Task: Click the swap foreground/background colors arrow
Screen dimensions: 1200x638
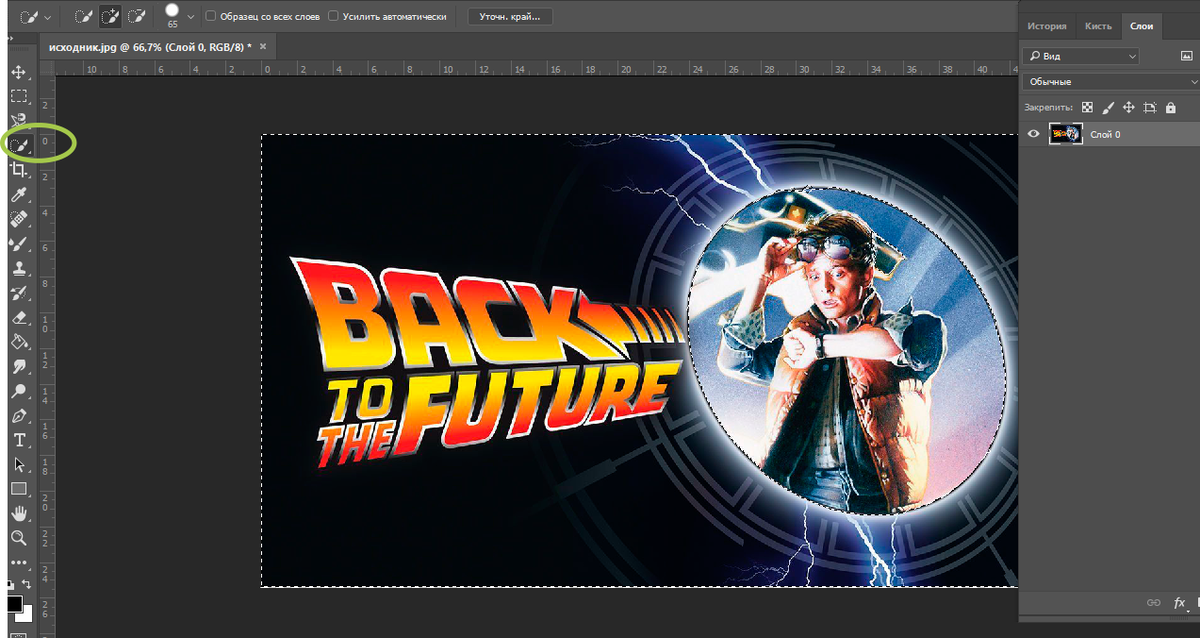Action: pos(27,583)
